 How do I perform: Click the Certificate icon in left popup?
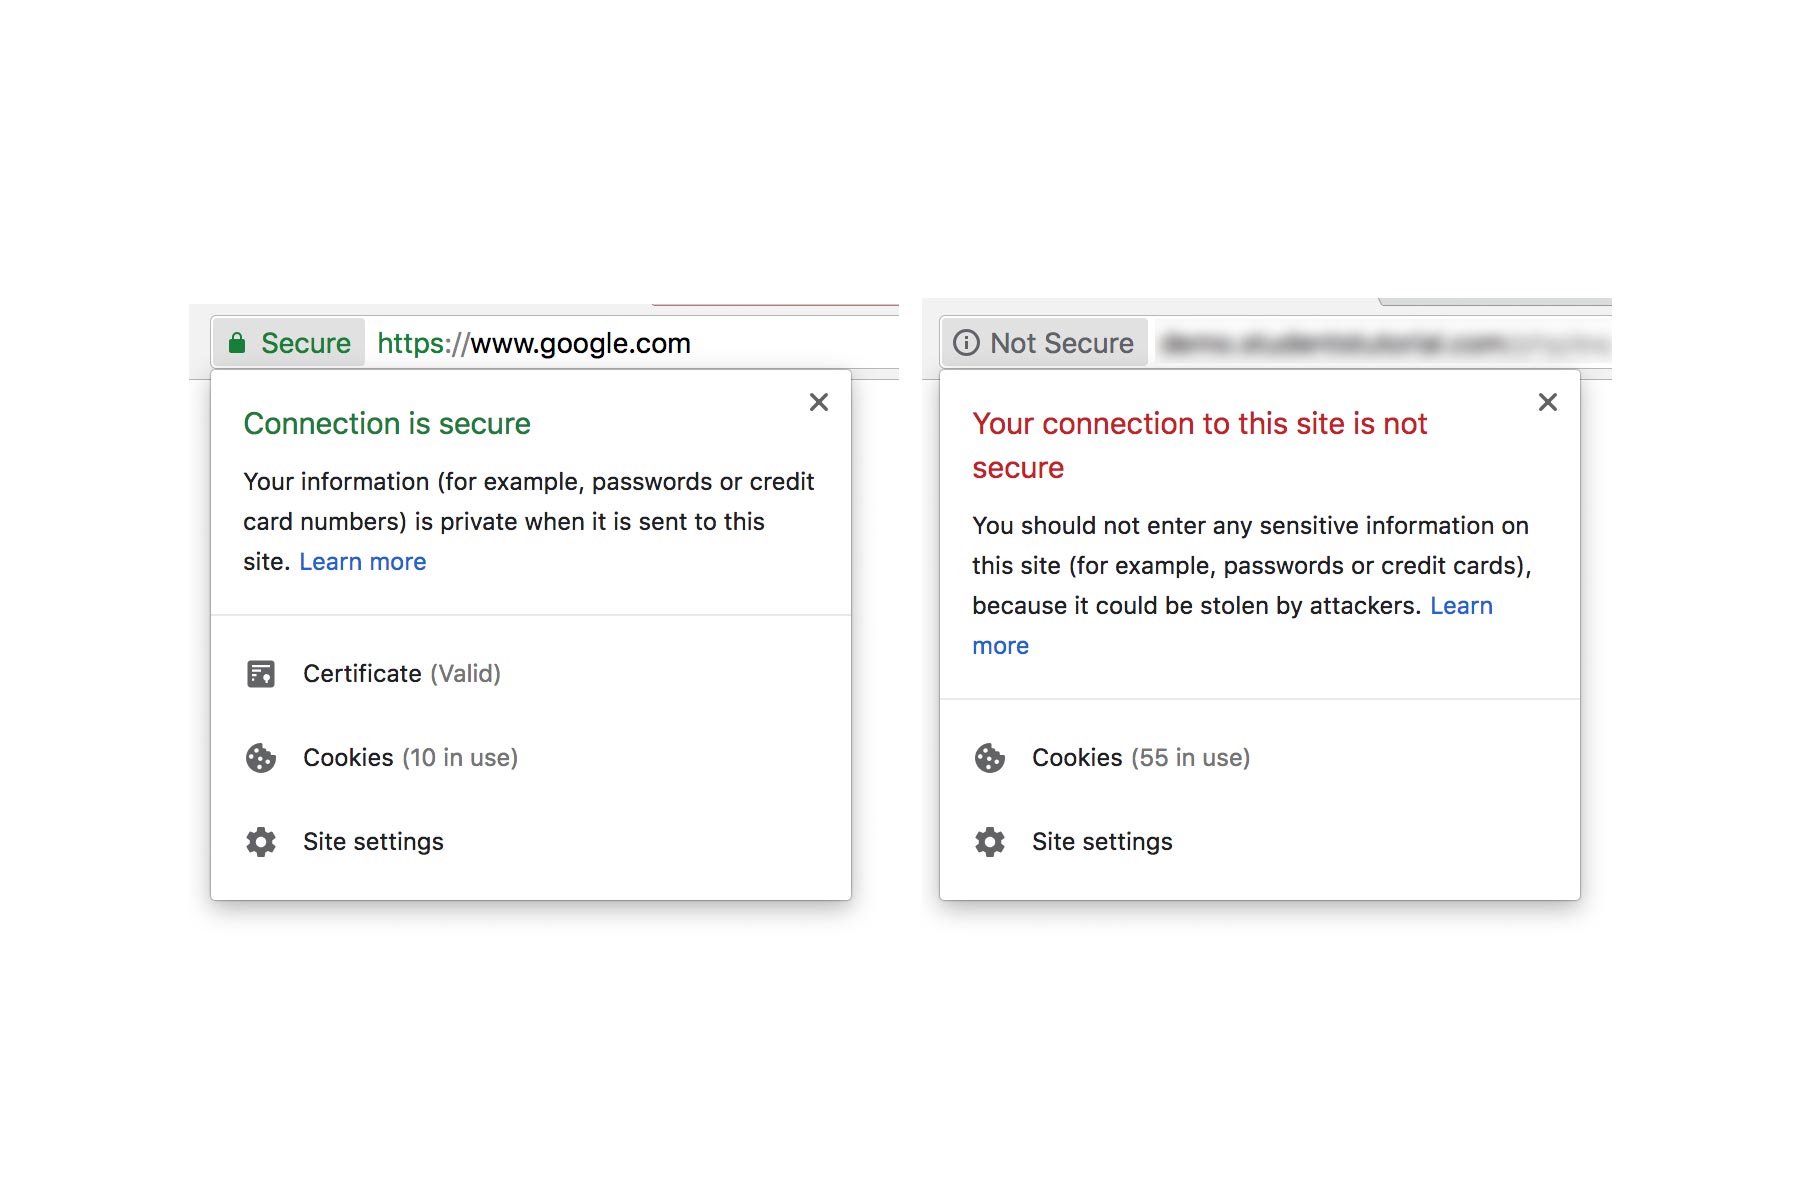(x=261, y=674)
